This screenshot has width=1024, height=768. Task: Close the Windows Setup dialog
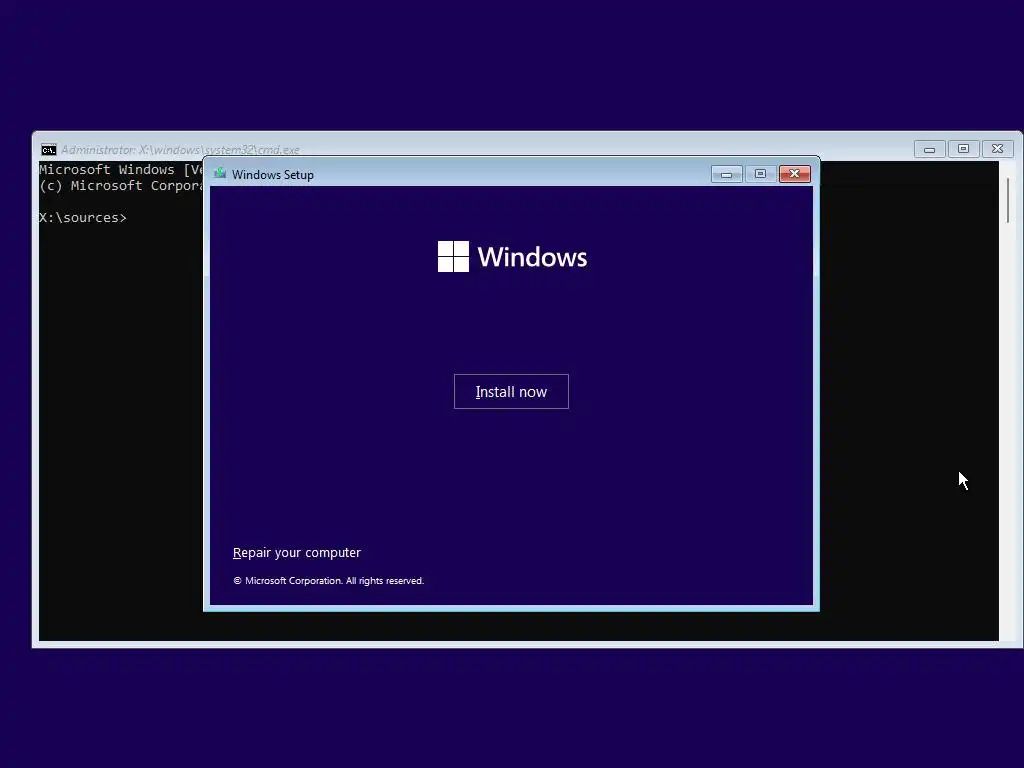pyautogui.click(x=794, y=174)
